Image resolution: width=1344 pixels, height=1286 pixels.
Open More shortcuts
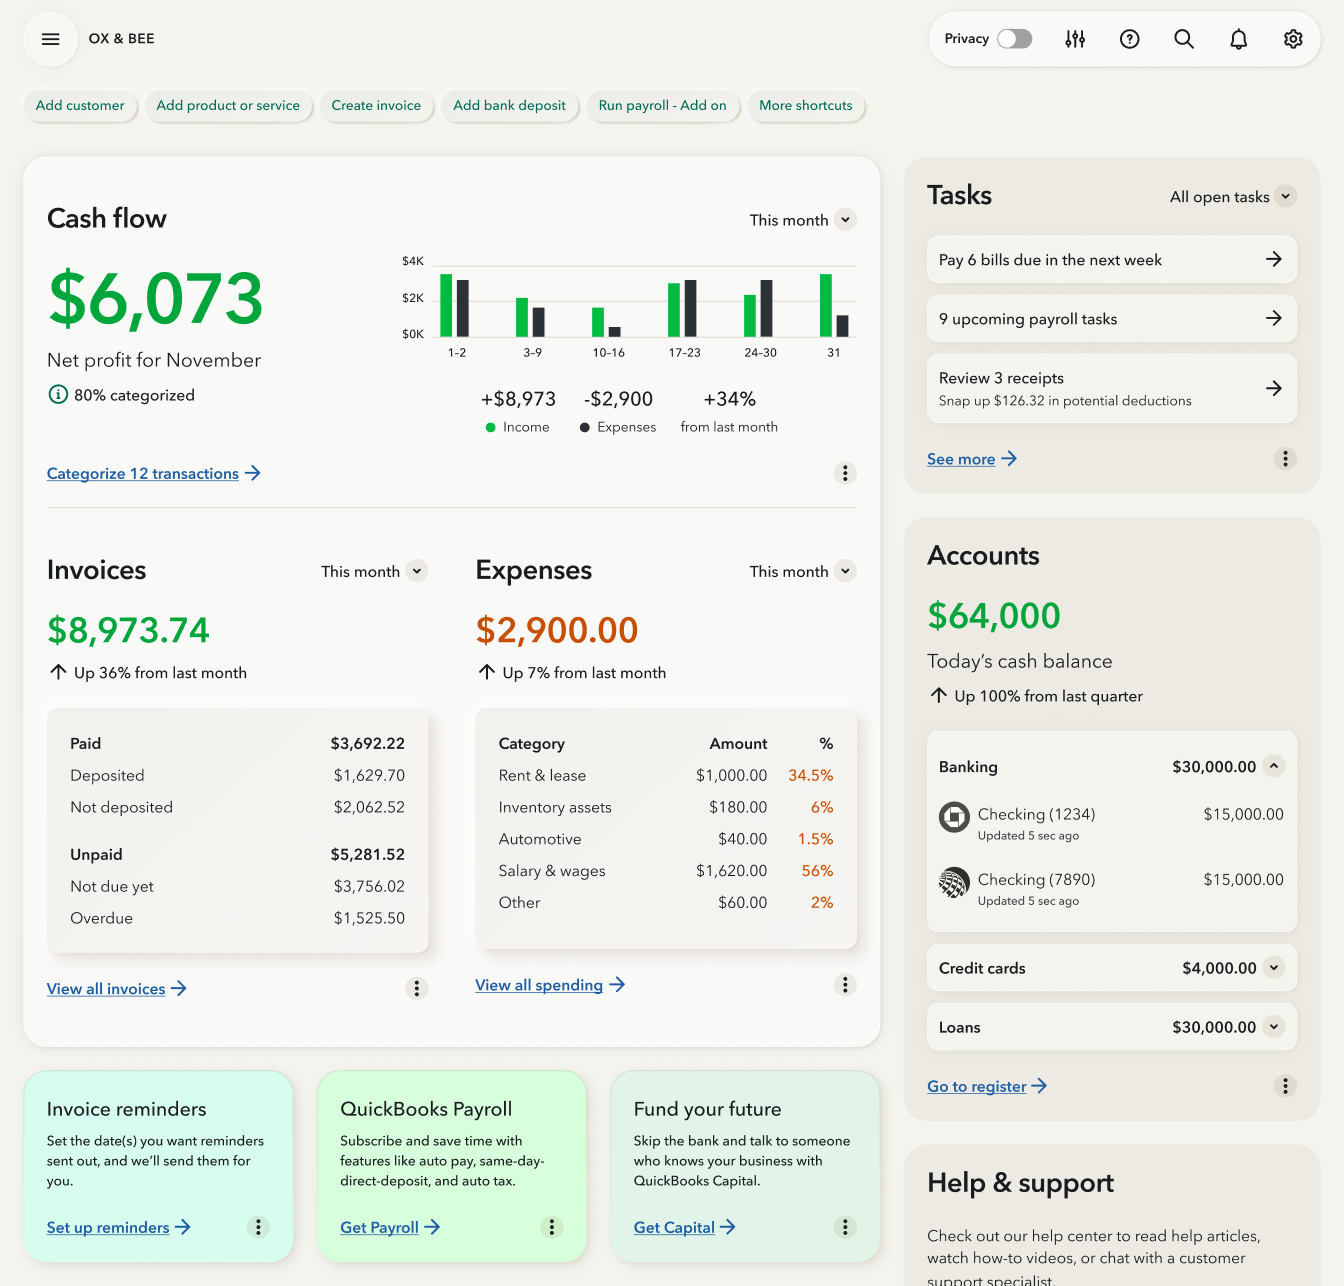tap(806, 106)
